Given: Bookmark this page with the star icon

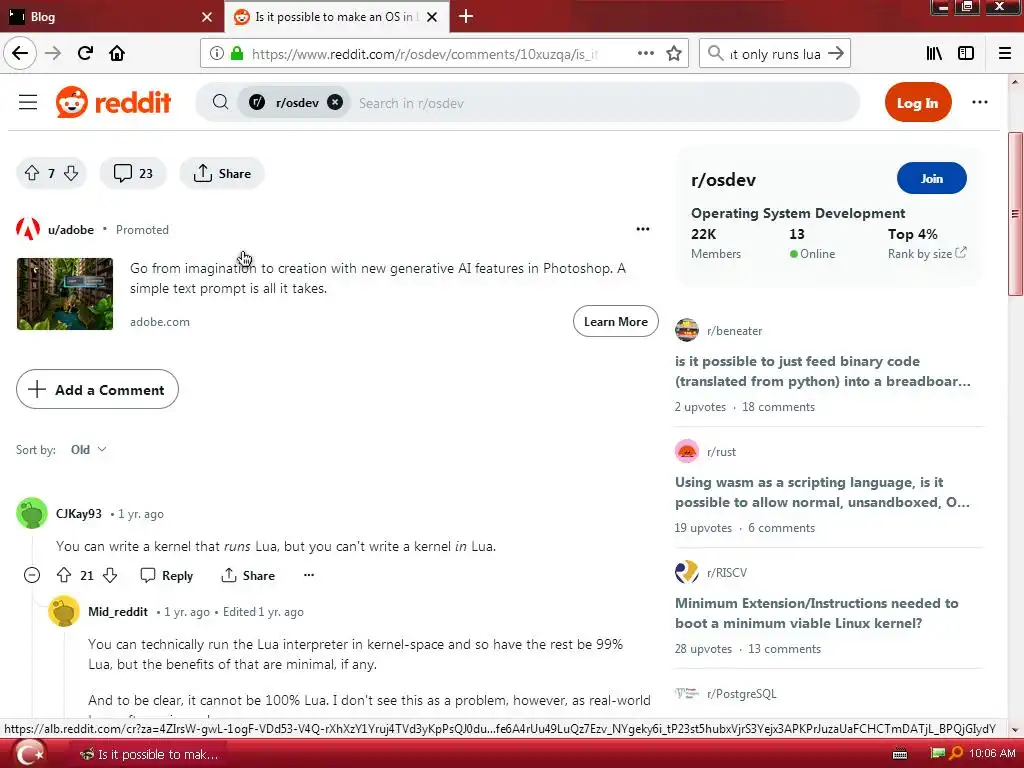Looking at the screenshot, I should click(674, 54).
